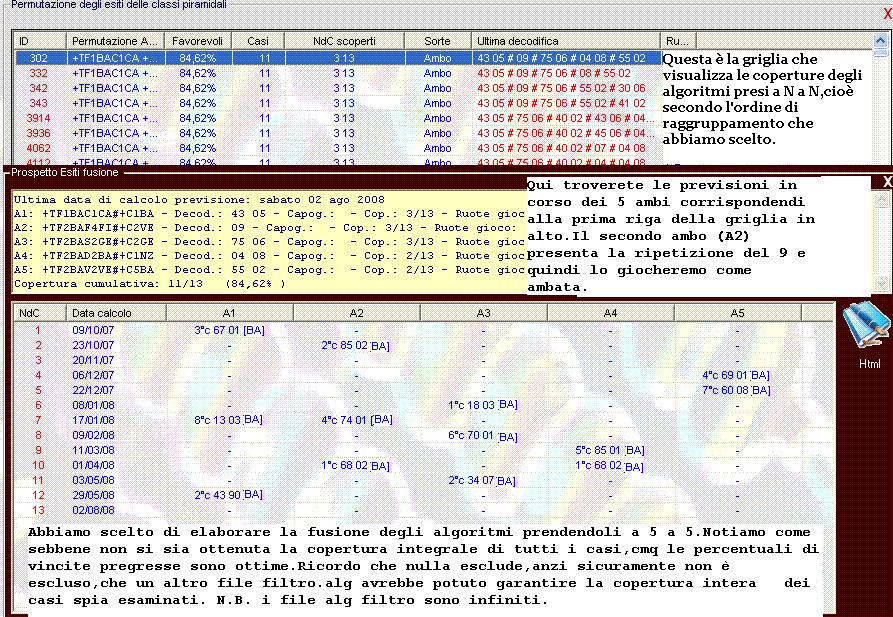Close the Prospetto Esiti fusione panel
The height and width of the screenshot is (617, 893).
886,182
